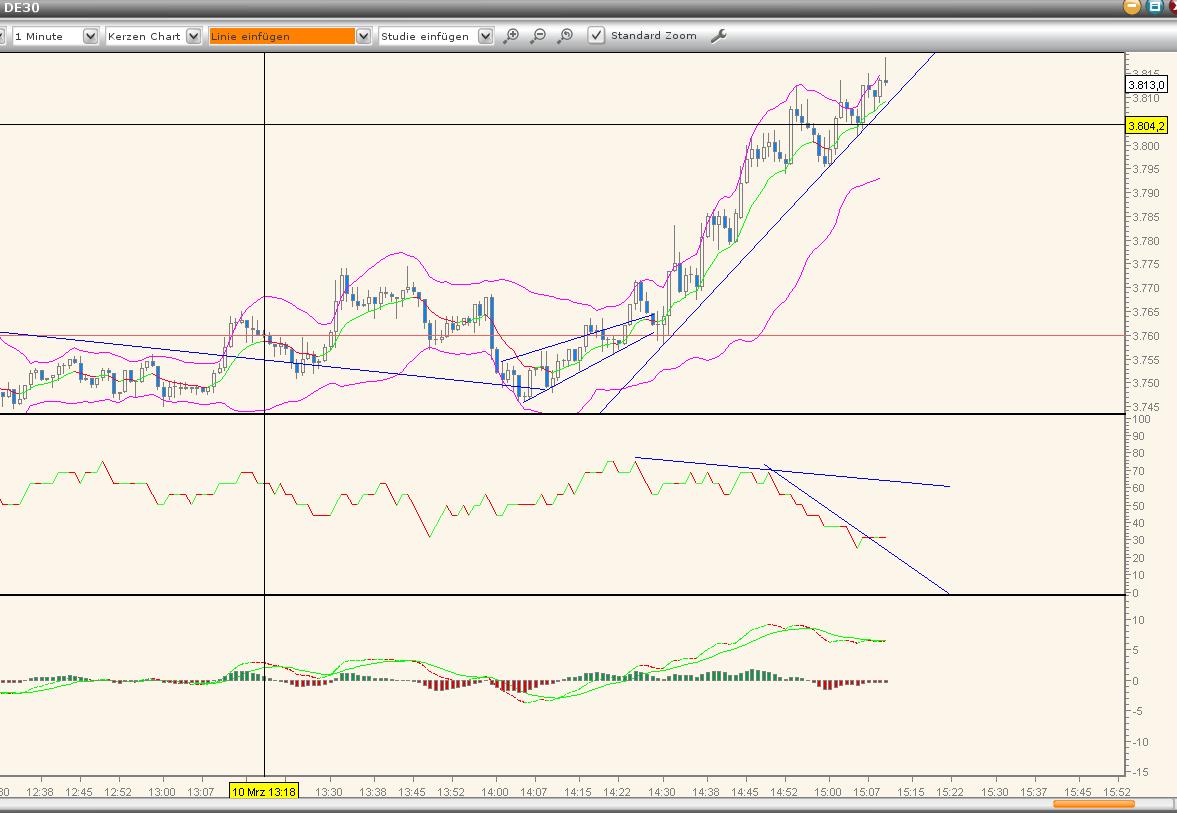Open the Studie einfügen dropdown
This screenshot has width=1177, height=813.
click(x=484, y=35)
